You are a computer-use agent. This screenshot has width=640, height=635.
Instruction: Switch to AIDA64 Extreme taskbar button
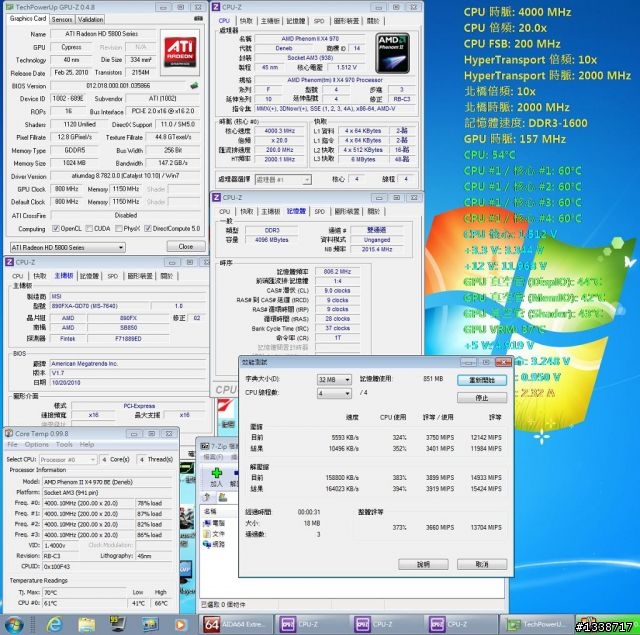[238, 624]
